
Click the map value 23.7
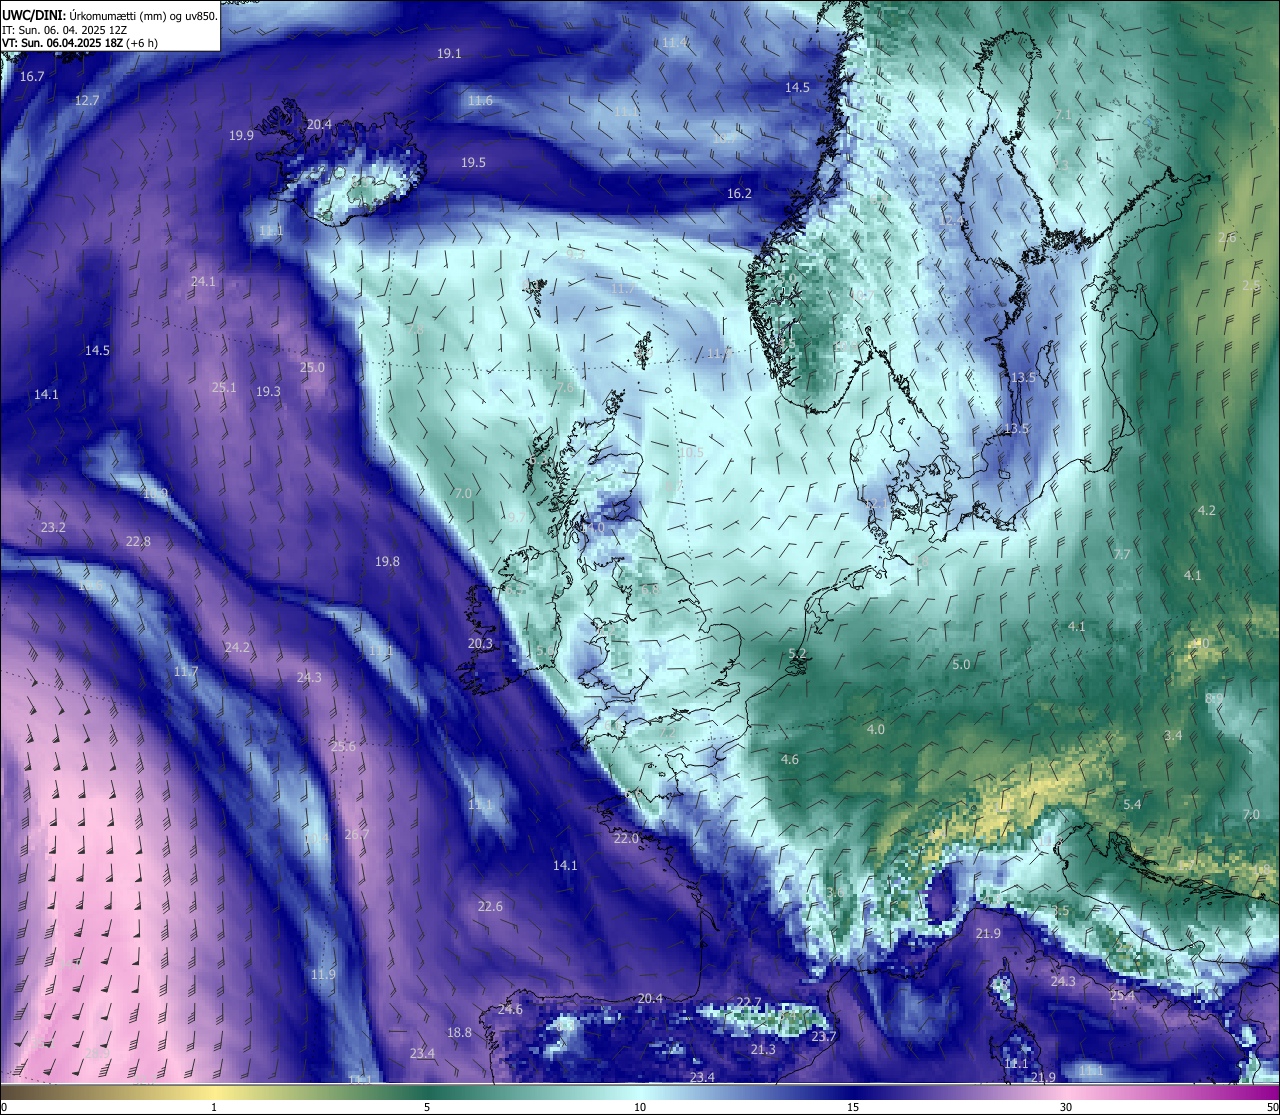point(823,1037)
